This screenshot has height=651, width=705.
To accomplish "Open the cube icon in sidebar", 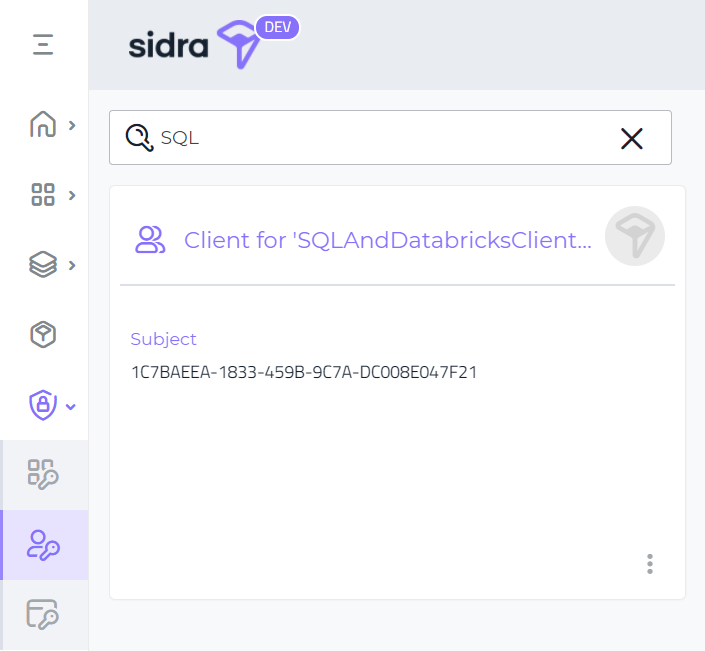I will 43,335.
